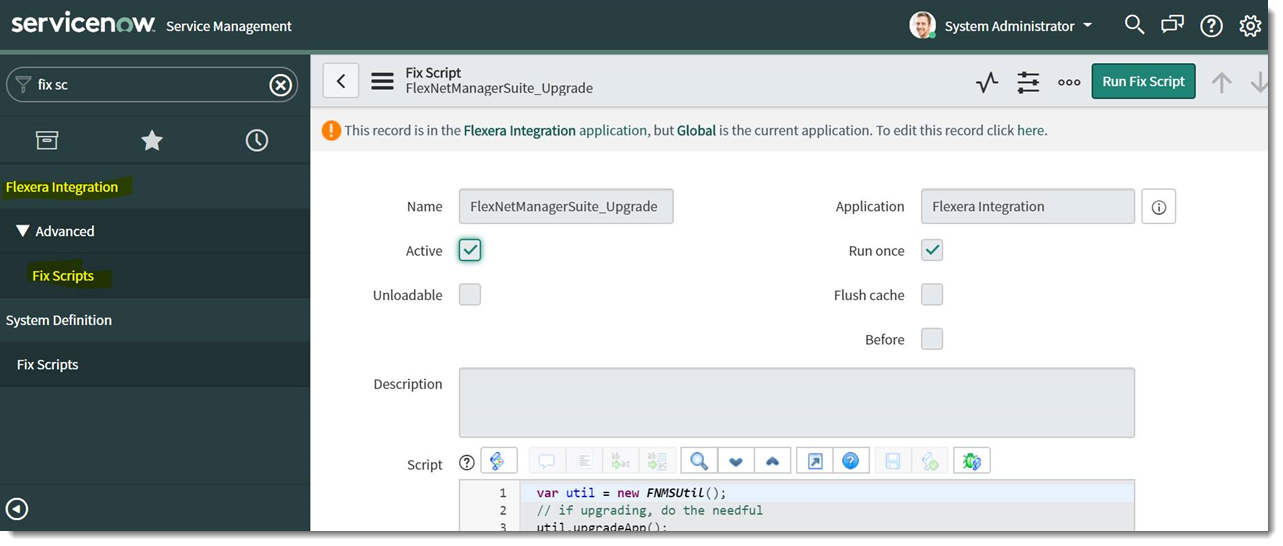Show favorites star tab in navigator

[152, 141]
